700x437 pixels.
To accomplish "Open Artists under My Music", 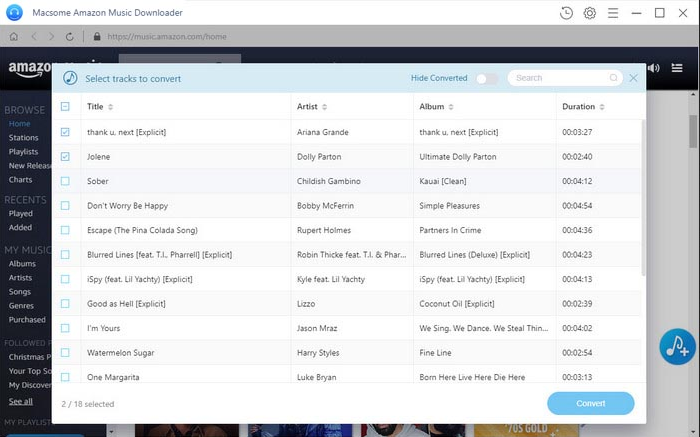I will pyautogui.click(x=21, y=278).
